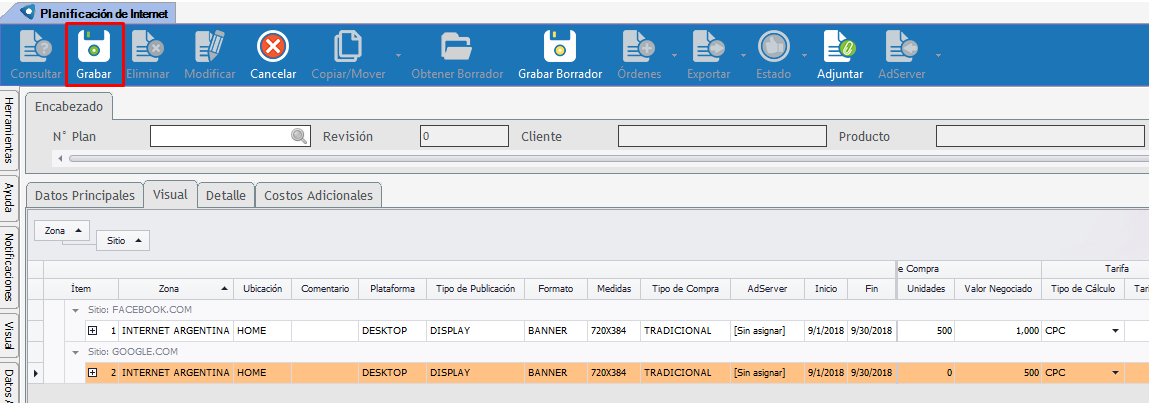The image size is (1149, 403).
Task: Click the Adjuntar attachment icon
Action: pos(839,47)
